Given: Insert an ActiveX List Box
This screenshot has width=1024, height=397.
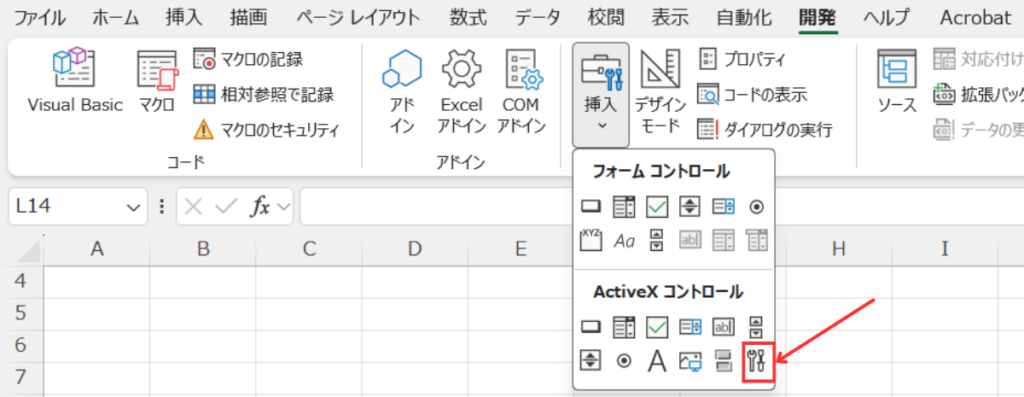Looking at the screenshot, I should click(x=690, y=326).
